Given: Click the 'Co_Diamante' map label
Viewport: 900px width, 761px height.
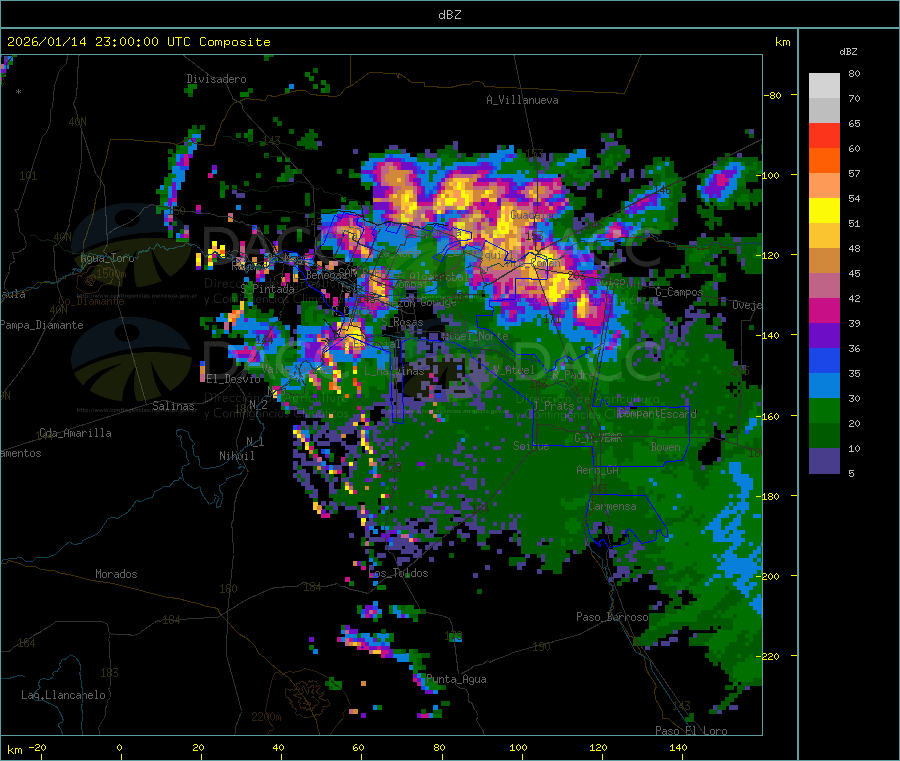Looking at the screenshot, I should pos(91,301).
